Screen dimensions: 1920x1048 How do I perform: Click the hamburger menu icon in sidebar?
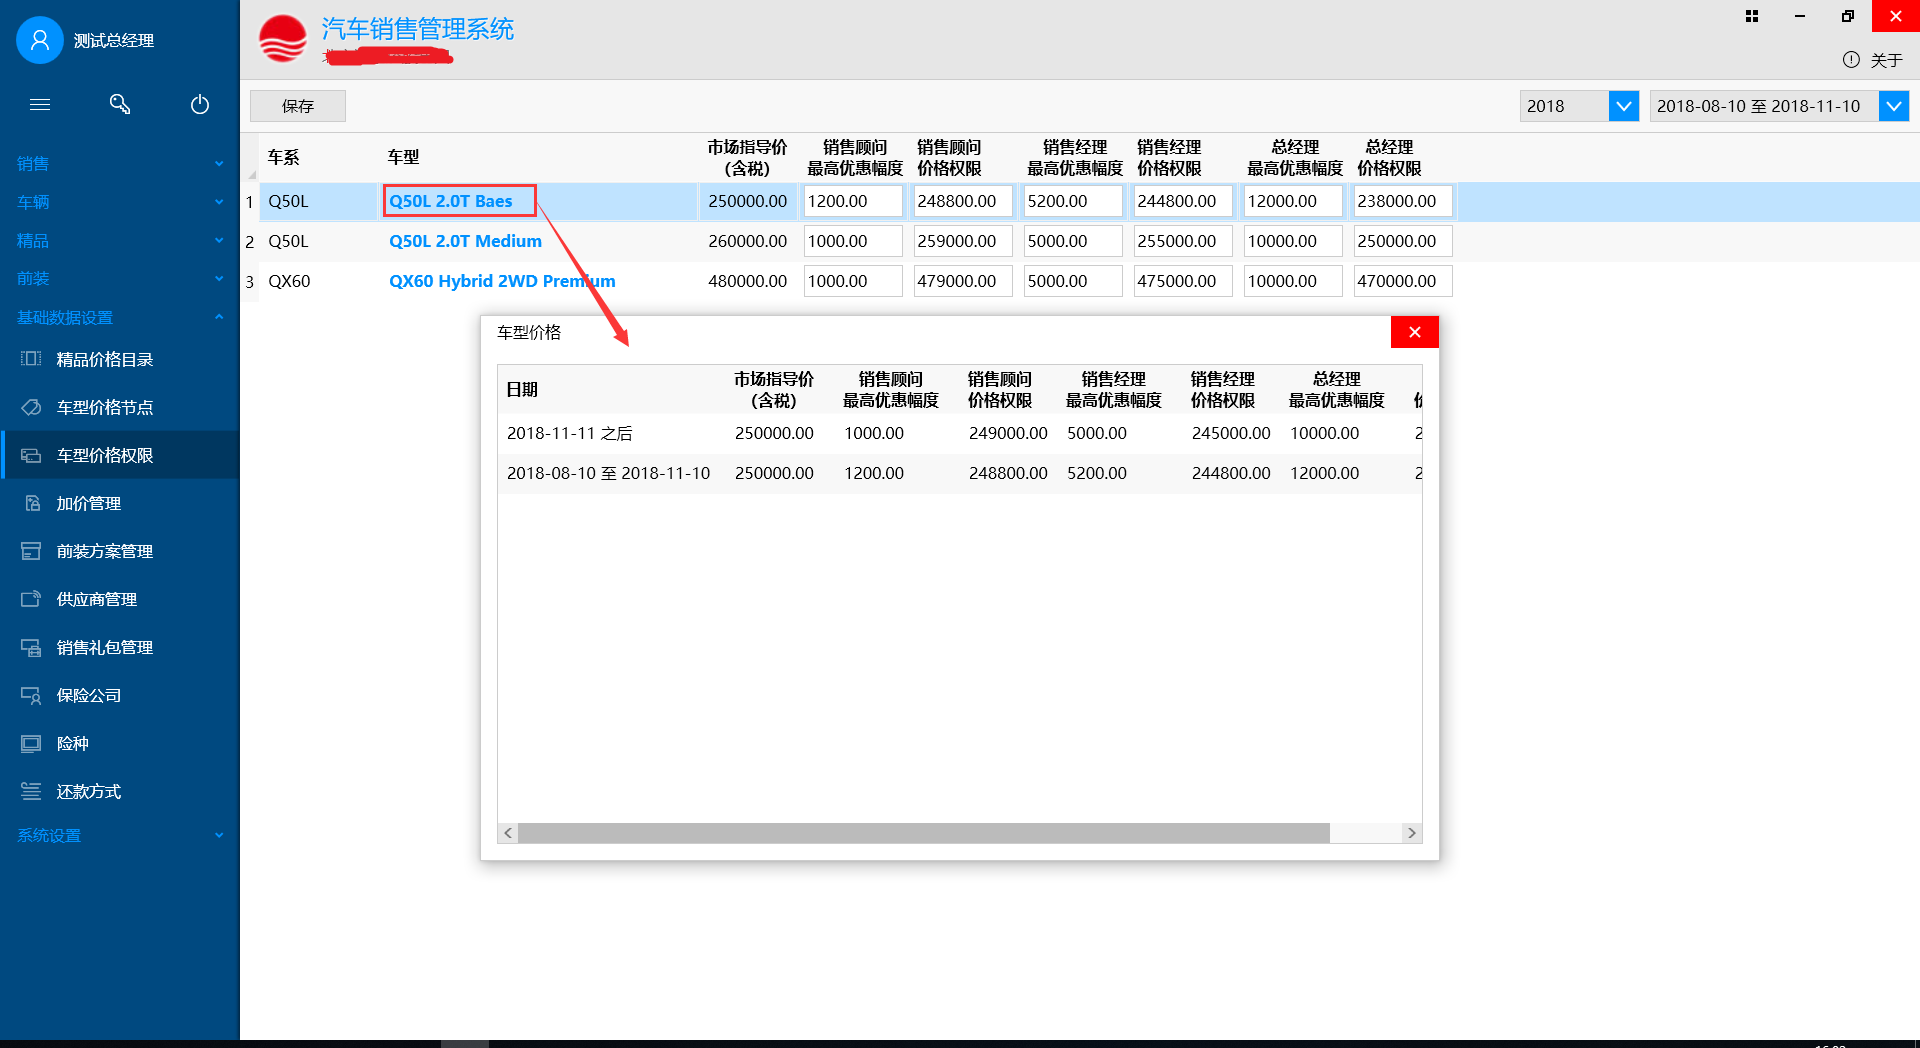40,104
